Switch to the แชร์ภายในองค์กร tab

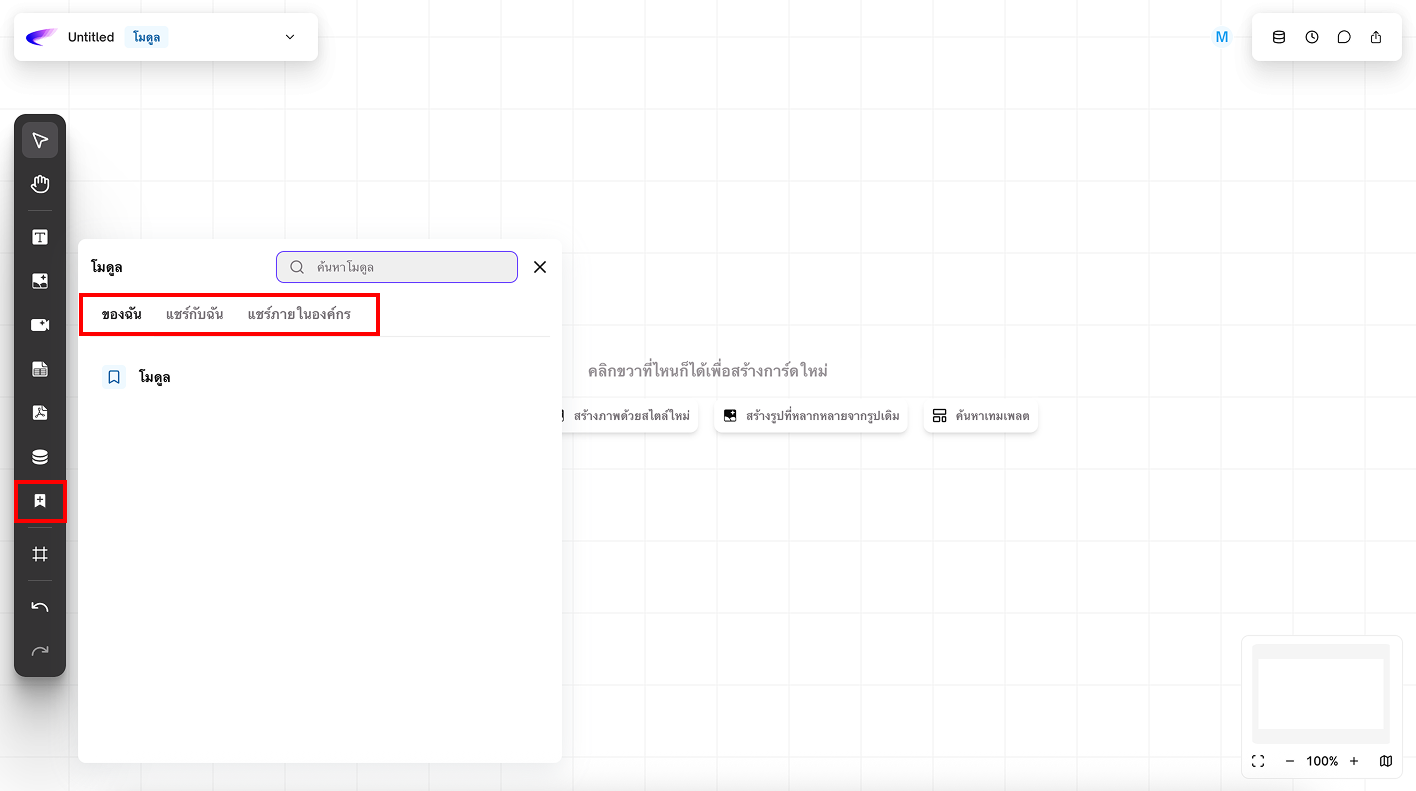coord(299,314)
